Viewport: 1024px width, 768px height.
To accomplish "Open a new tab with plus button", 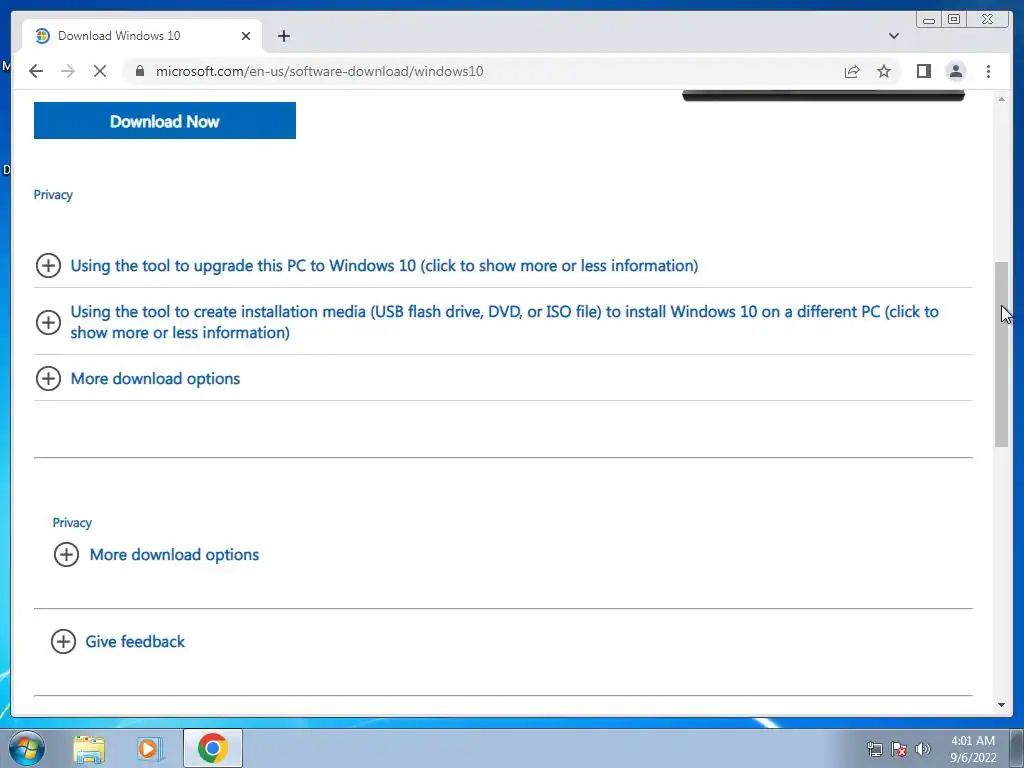I will tap(283, 36).
